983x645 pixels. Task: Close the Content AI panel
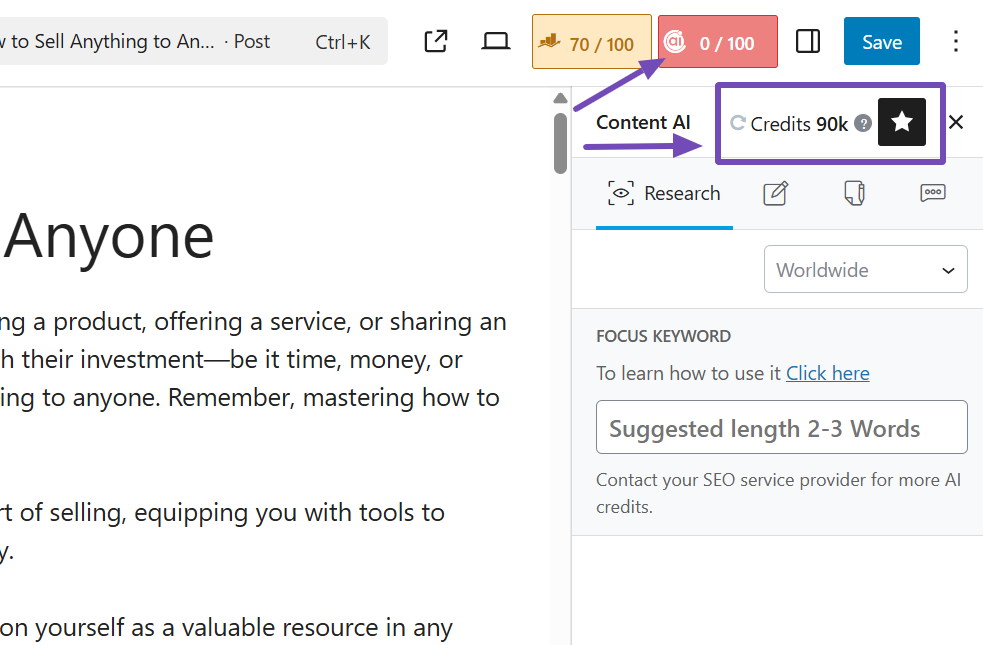pos(956,122)
